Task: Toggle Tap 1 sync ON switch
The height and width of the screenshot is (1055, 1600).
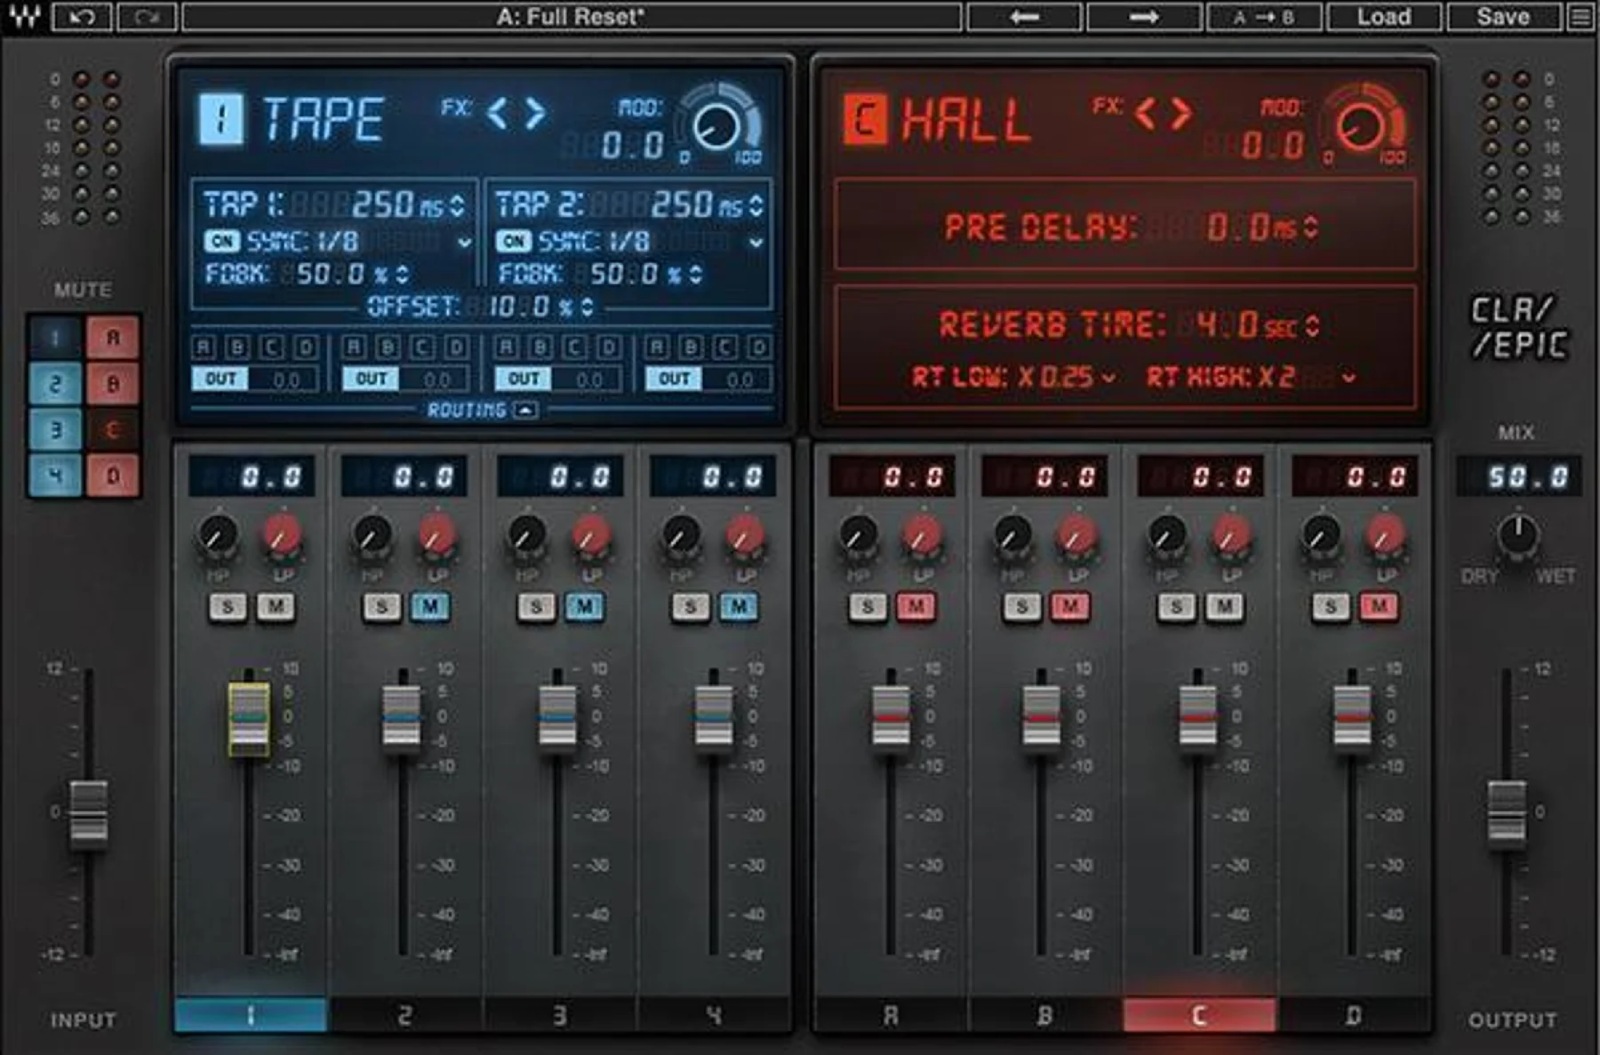Action: pyautogui.click(x=222, y=241)
